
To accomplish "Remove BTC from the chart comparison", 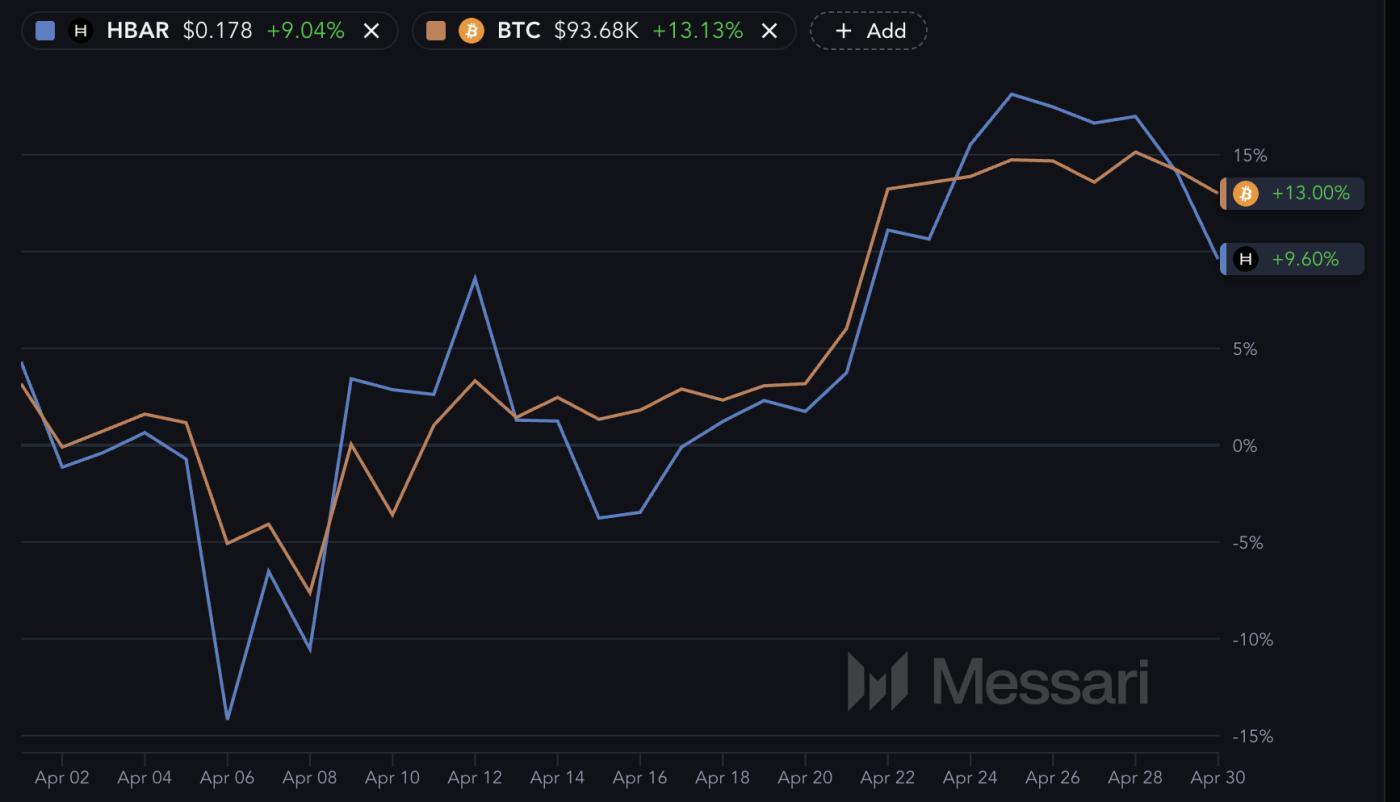I will pos(768,30).
